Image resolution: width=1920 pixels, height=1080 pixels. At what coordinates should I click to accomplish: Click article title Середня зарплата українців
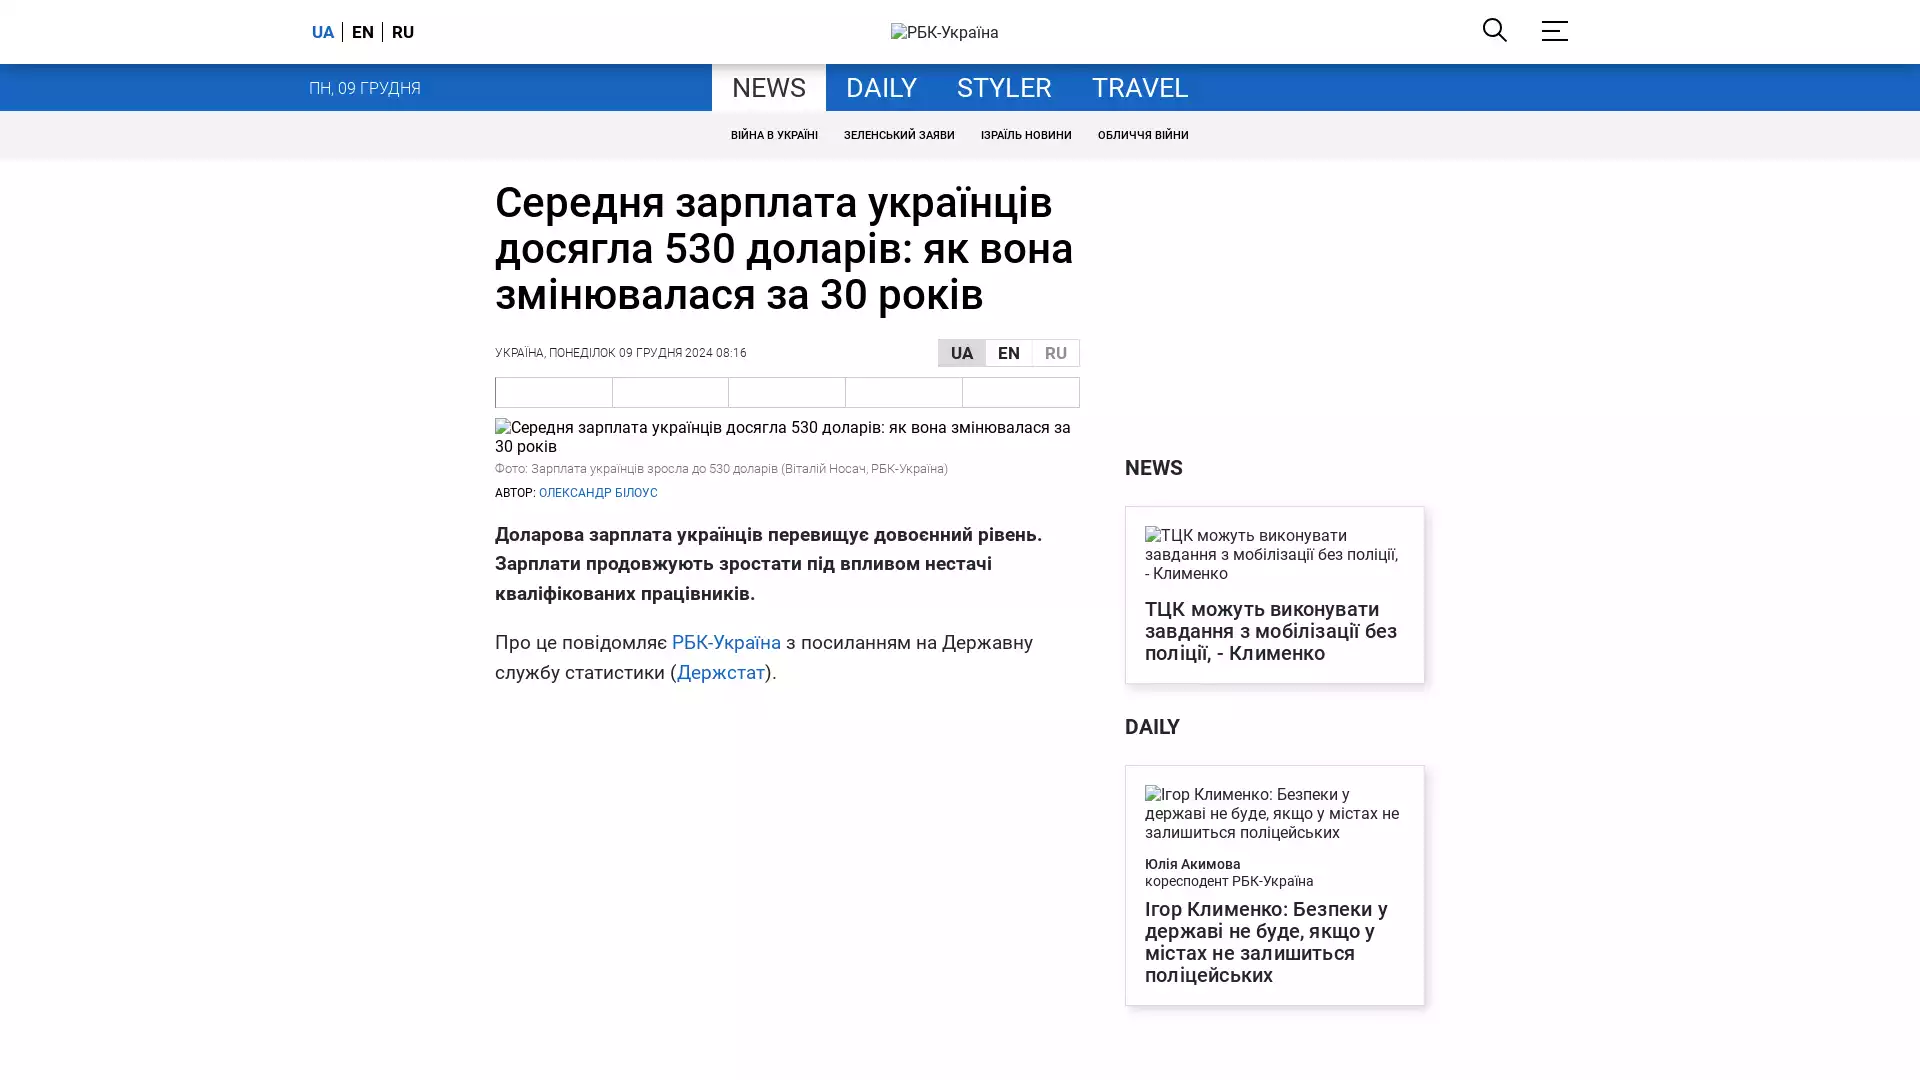coord(784,248)
